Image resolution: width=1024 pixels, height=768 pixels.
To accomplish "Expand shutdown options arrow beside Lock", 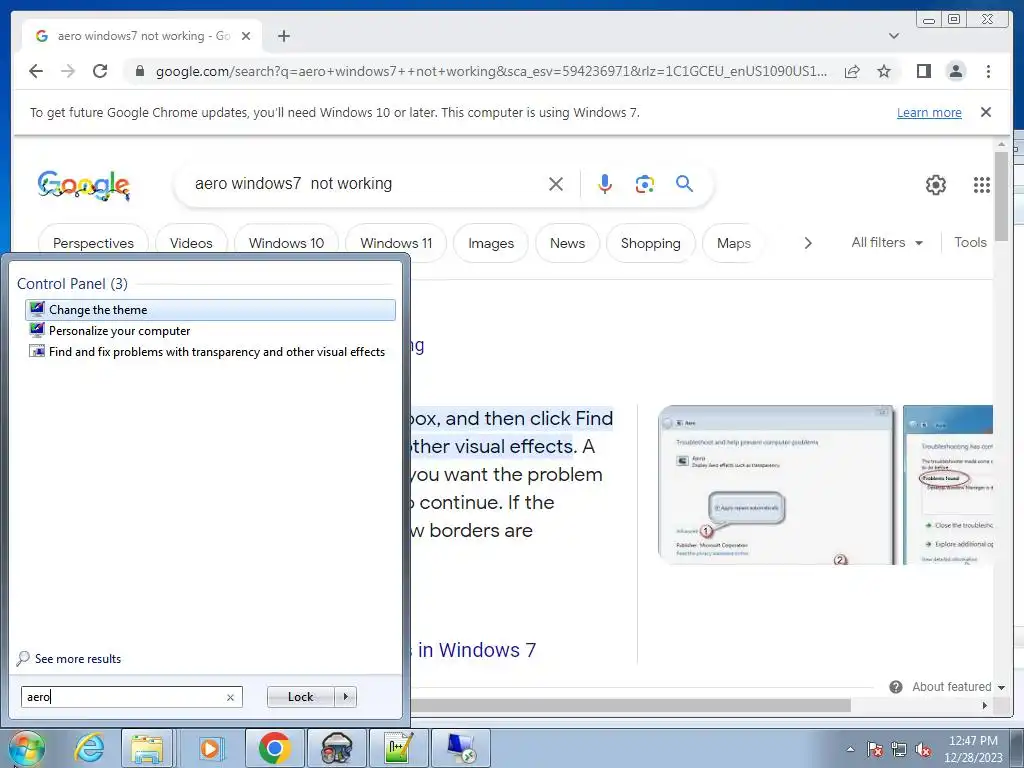I will click(345, 697).
